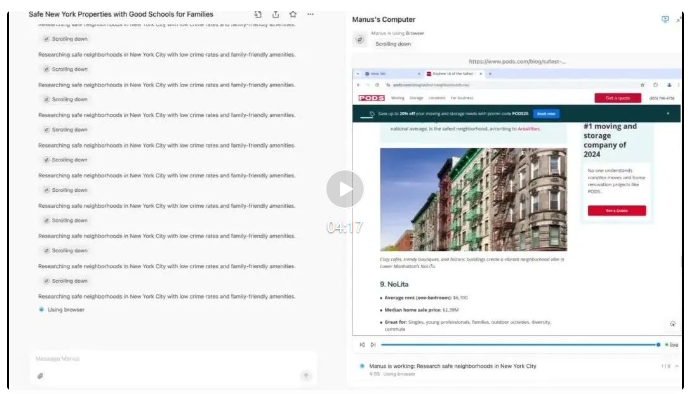This screenshot has height=394, width=691.
Task: Click the paperclip attachment icon
Action: (x=40, y=376)
